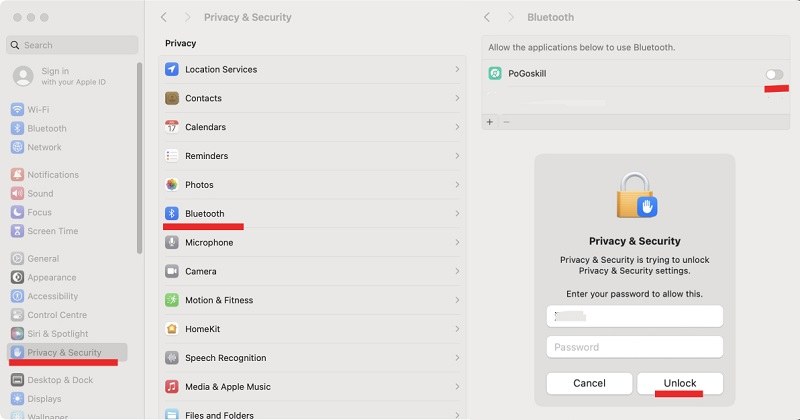This screenshot has width=800, height=420.
Task: Open Control Centre settings in sidebar
Action: click(58, 315)
